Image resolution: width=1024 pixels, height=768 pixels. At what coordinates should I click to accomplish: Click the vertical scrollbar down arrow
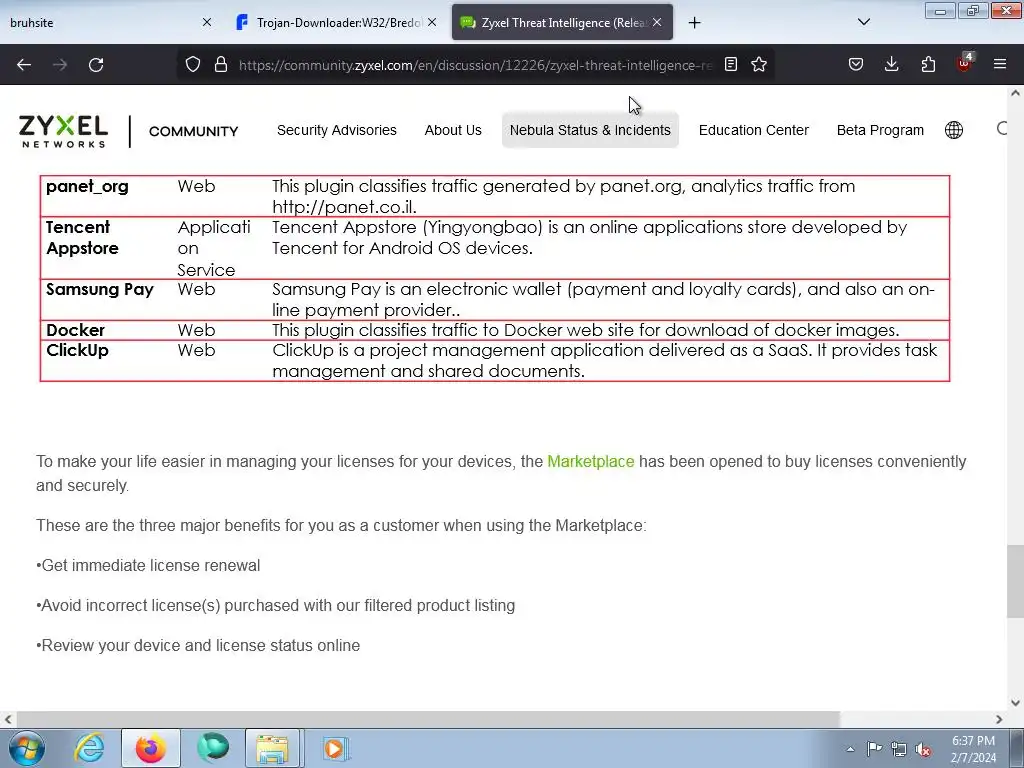tap(1015, 703)
